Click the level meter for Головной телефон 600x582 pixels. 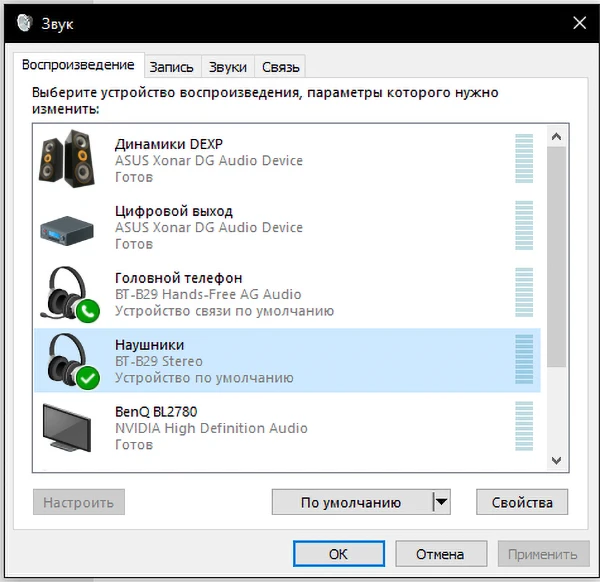coord(524,292)
